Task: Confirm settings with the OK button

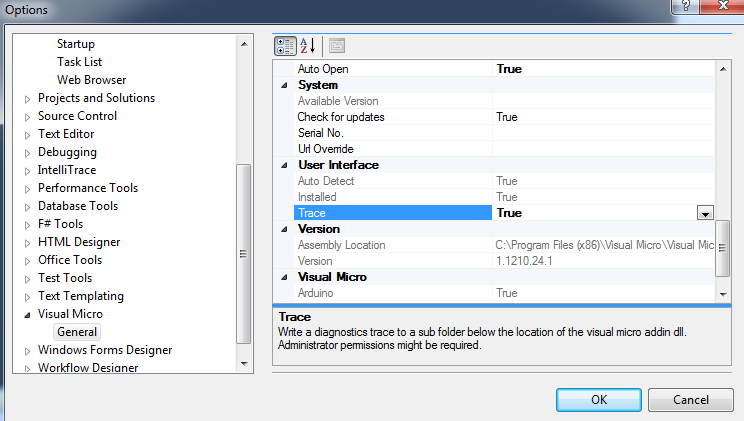Action: pyautogui.click(x=599, y=400)
